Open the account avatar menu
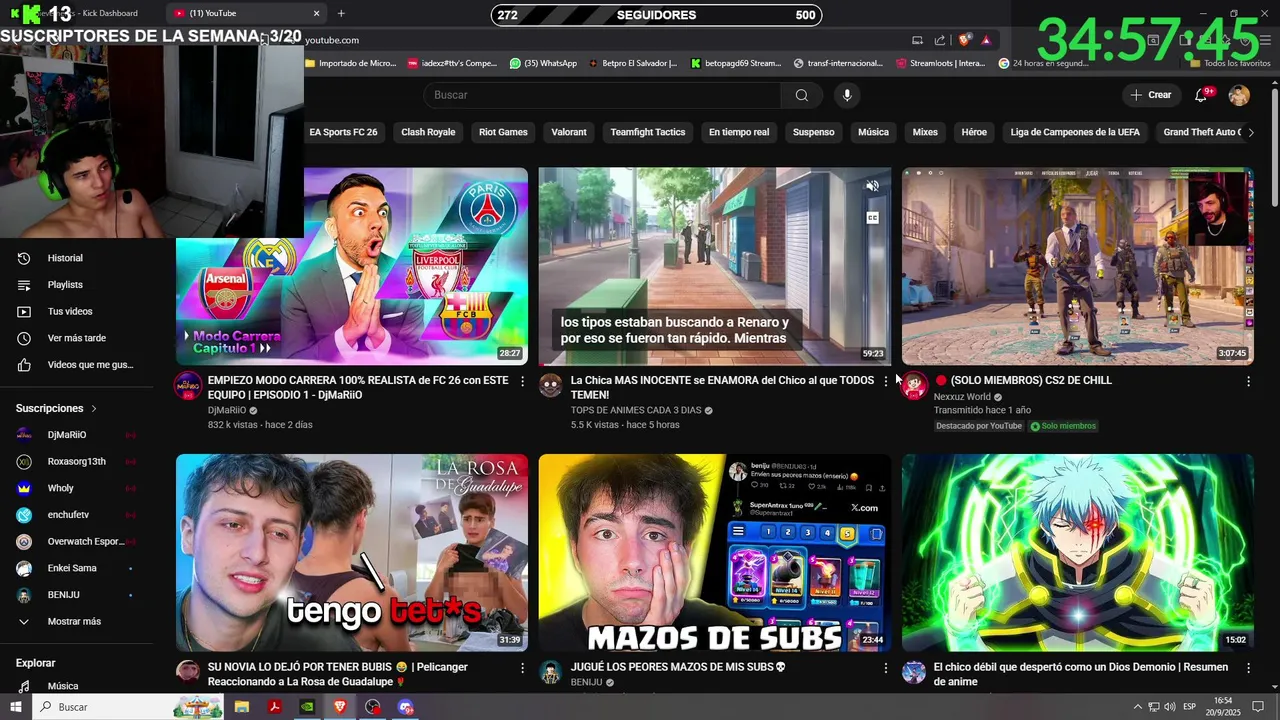Image resolution: width=1280 pixels, height=720 pixels. point(1239,95)
